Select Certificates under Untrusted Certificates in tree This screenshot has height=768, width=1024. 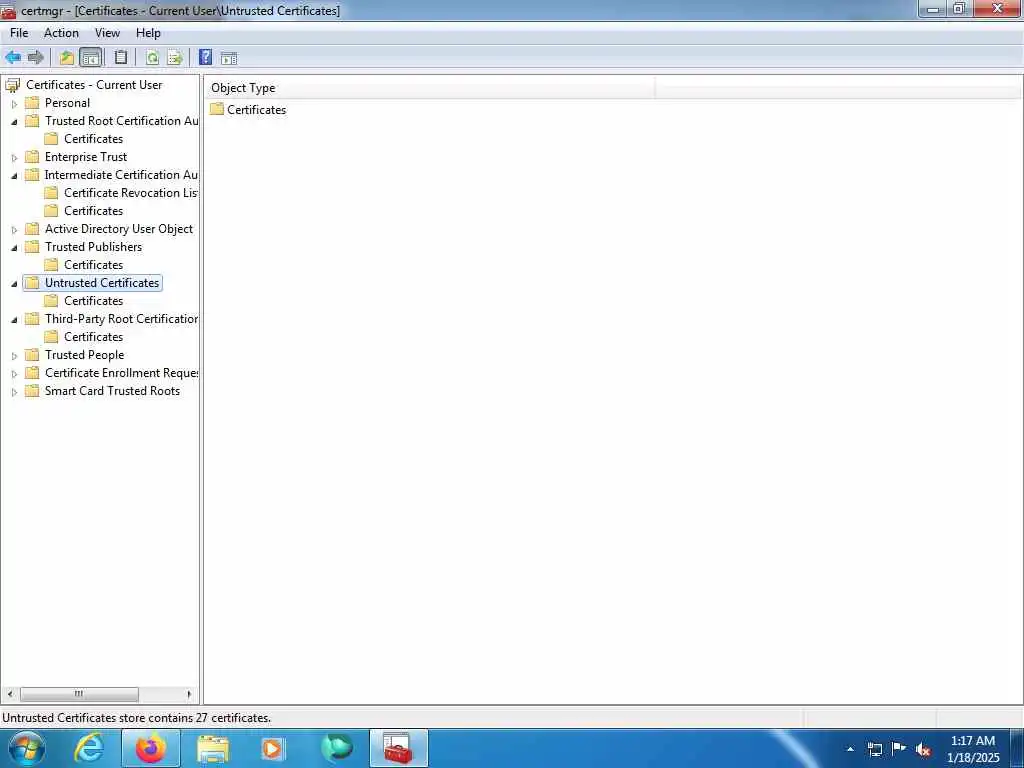pyautogui.click(x=93, y=301)
